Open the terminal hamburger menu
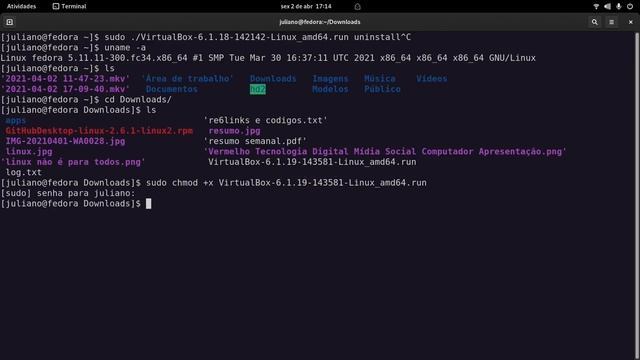 611,22
